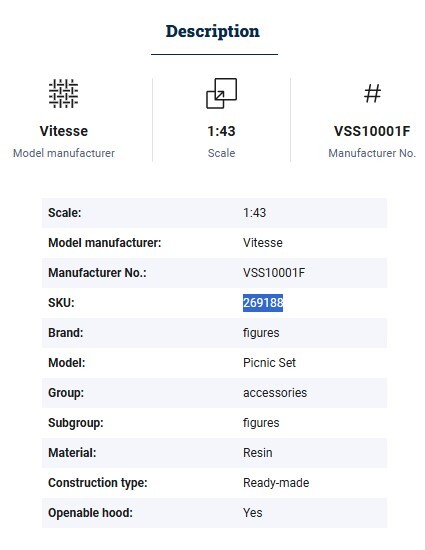This screenshot has height=550, width=425.
Task: Click the Openable hood Yes value
Action: tap(252, 512)
